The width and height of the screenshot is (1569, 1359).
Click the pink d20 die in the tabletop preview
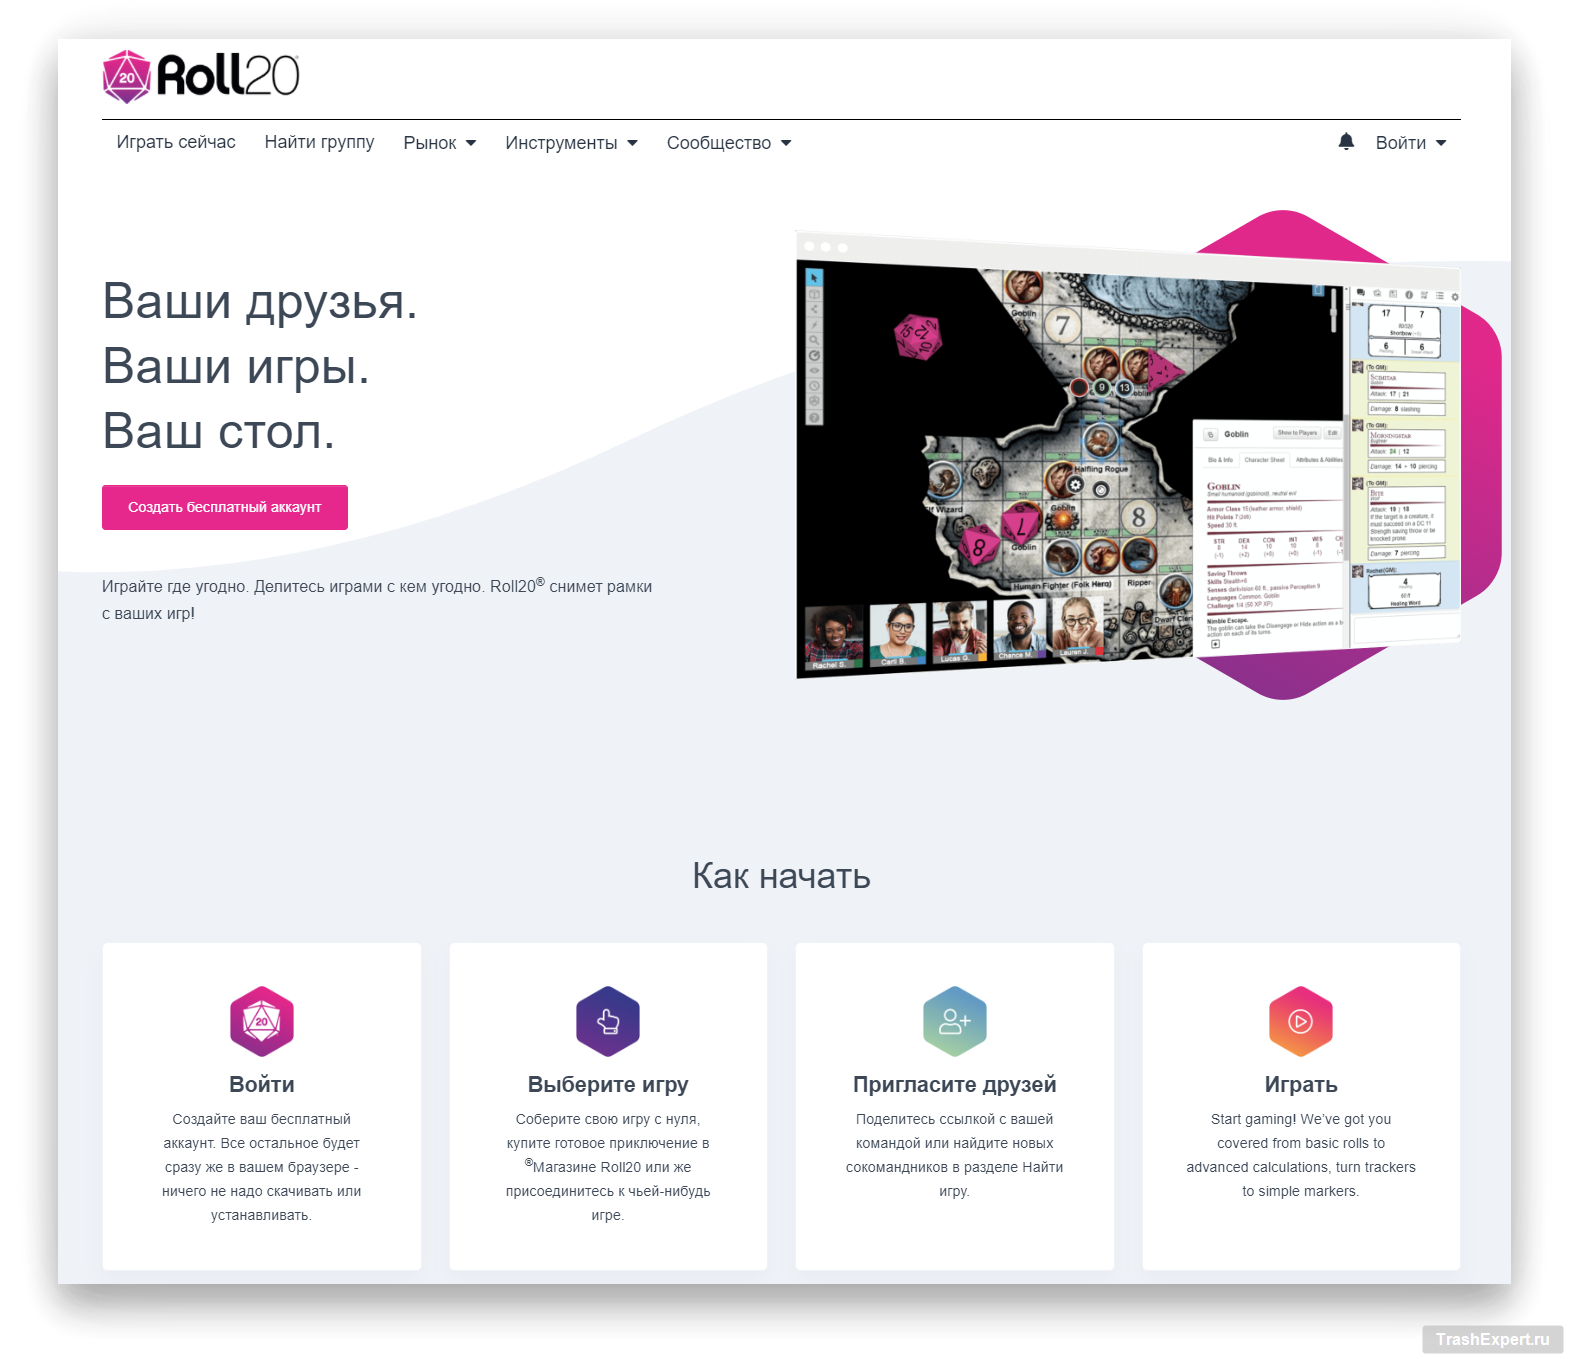point(917,336)
